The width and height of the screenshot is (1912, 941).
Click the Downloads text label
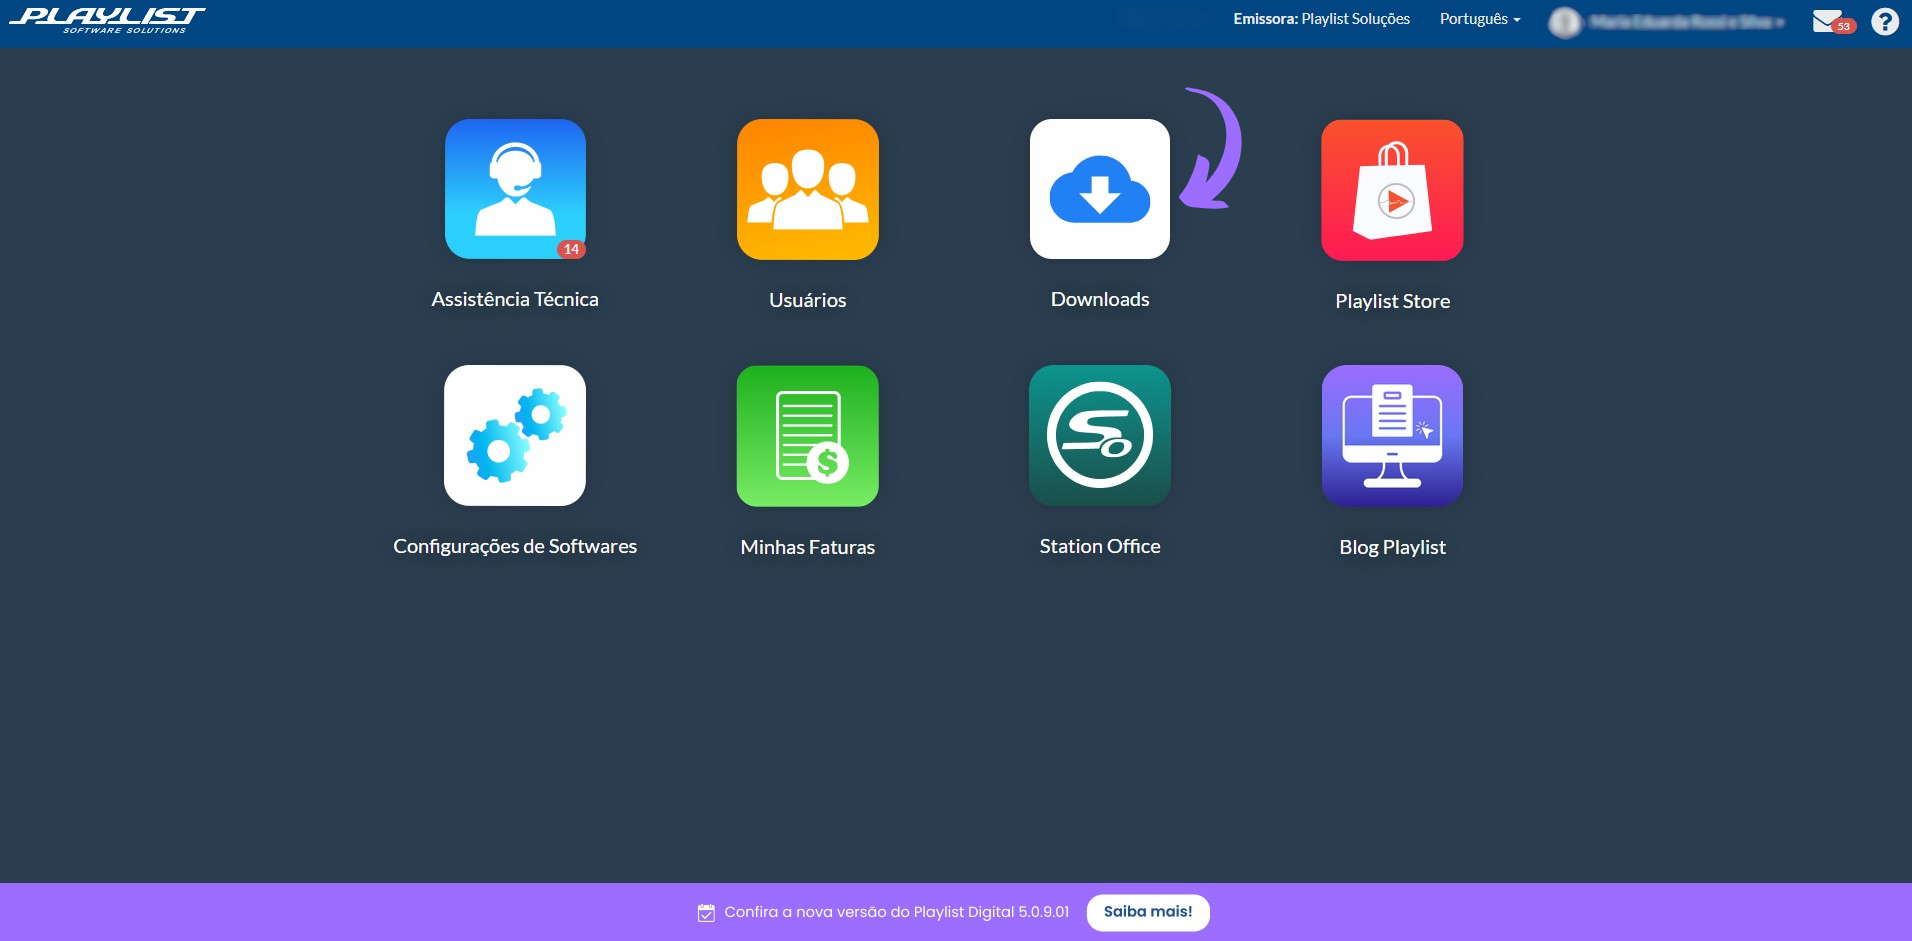[1099, 299]
